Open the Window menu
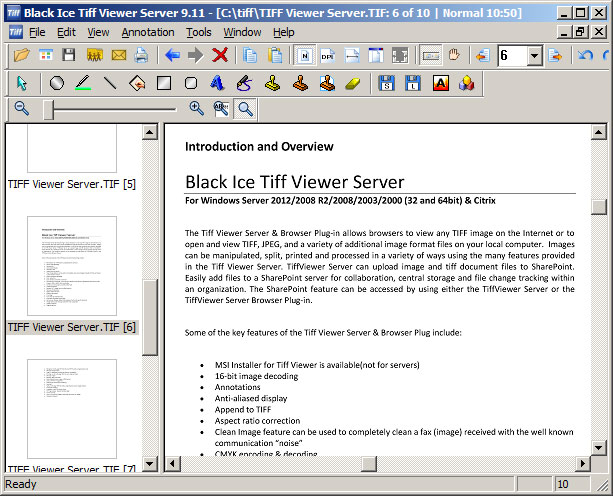 click(242, 32)
